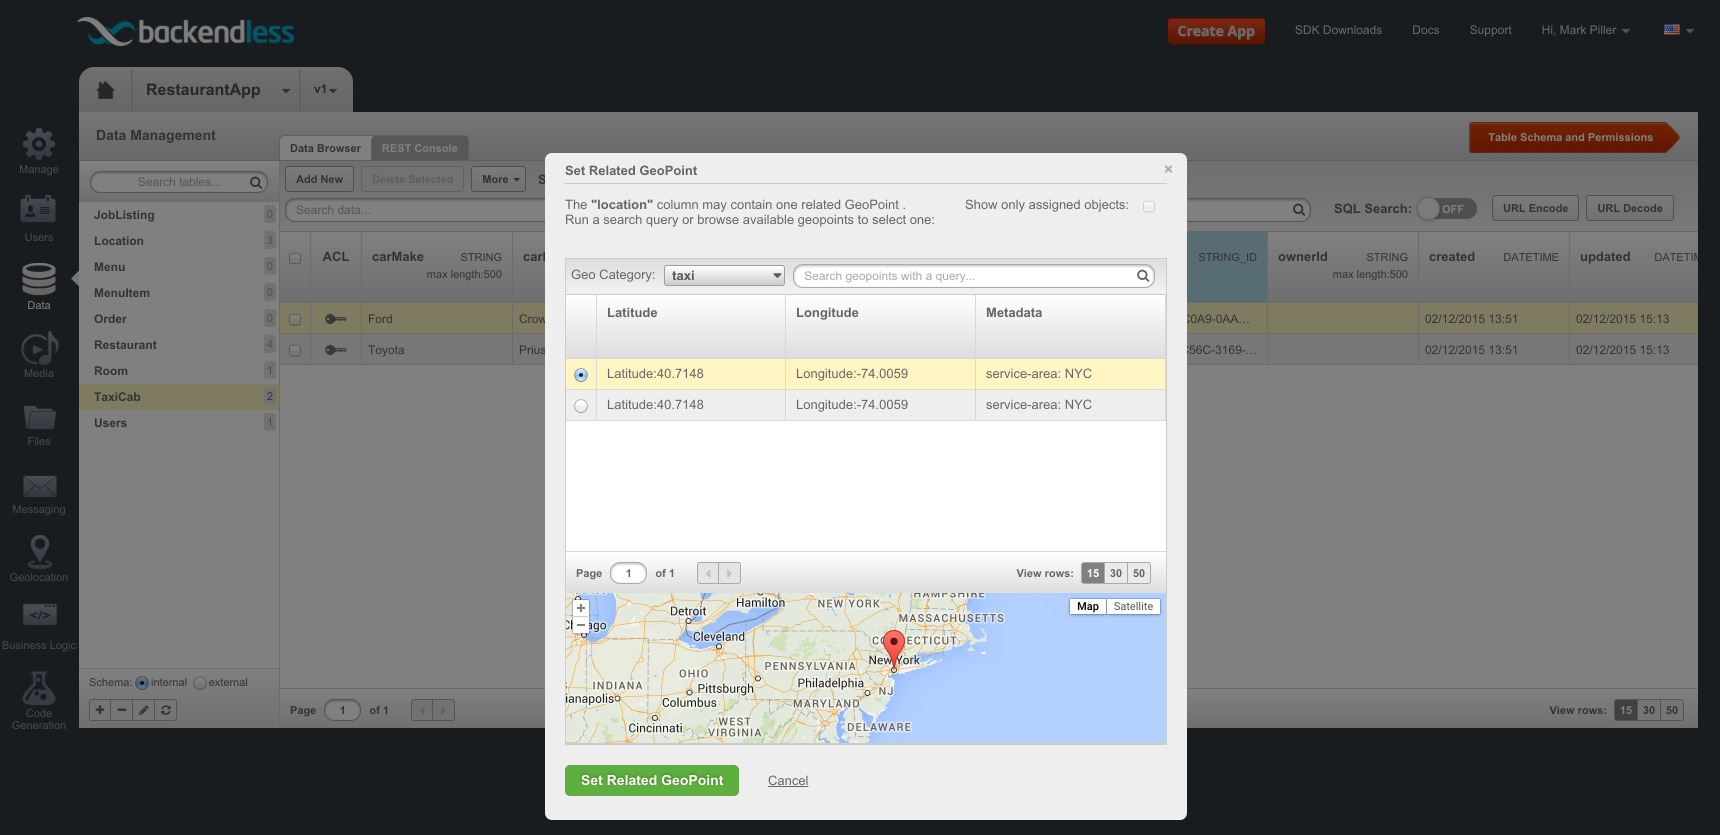
Task: Open the Hi, Mark Piller account menu
Action: [x=1585, y=30]
